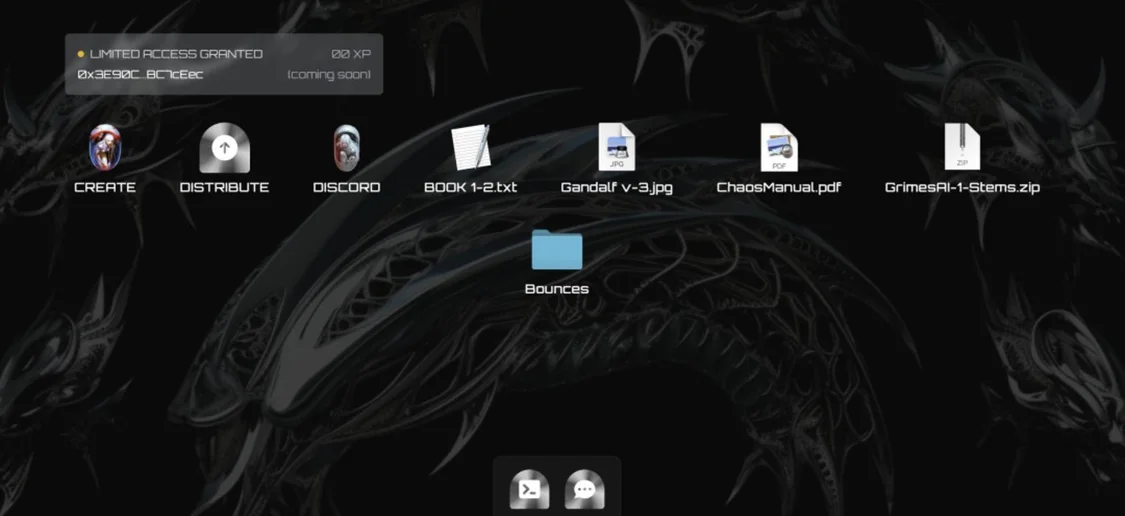Click the yellow status dot indicator
This screenshot has height=516, width=1125.
[80, 54]
